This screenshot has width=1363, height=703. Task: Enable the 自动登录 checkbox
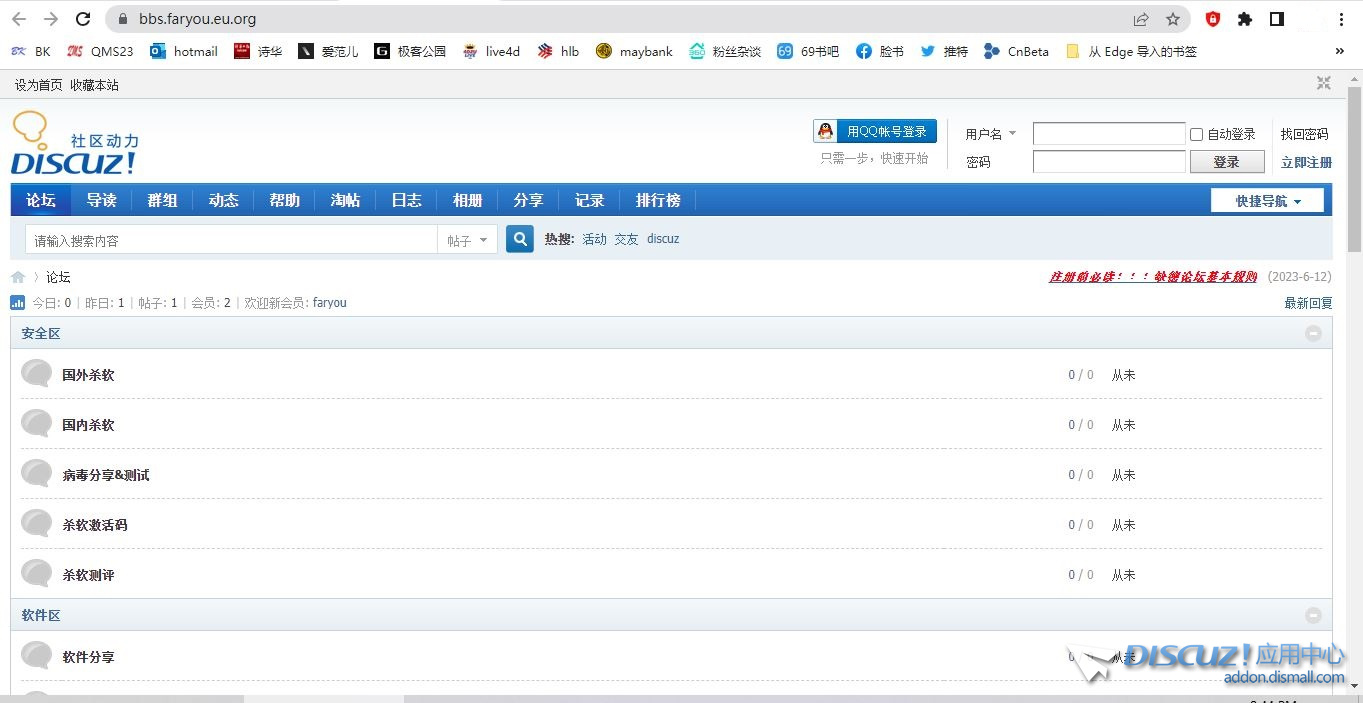(x=1196, y=134)
